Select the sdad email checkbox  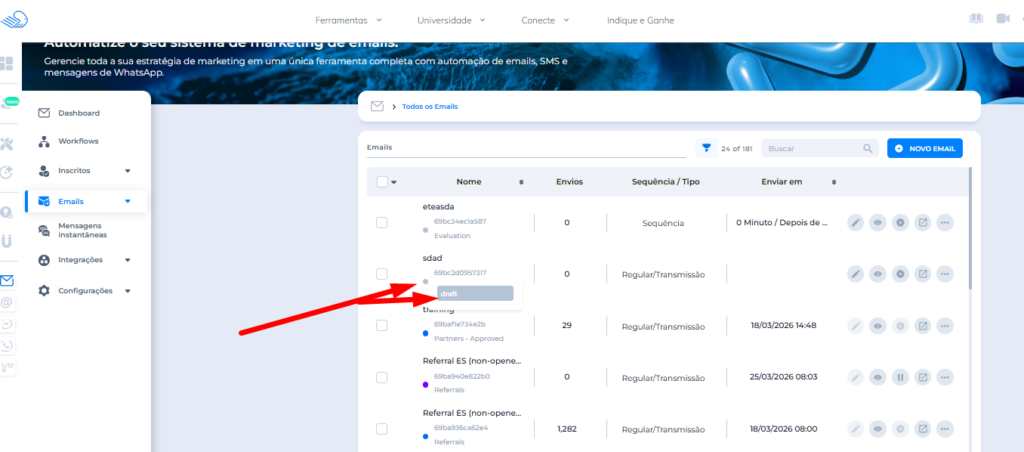pyautogui.click(x=382, y=273)
